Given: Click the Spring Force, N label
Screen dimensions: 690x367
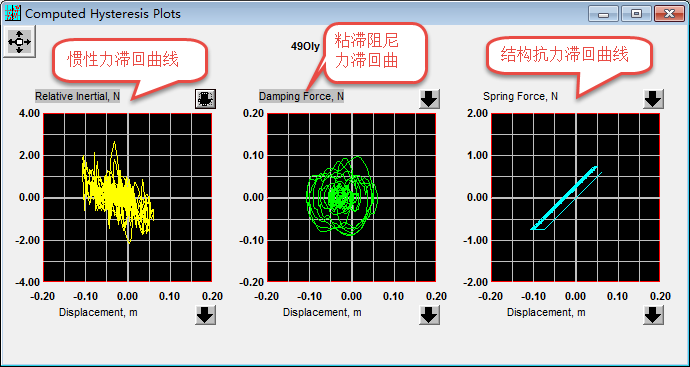Looking at the screenshot, I should point(520,96).
